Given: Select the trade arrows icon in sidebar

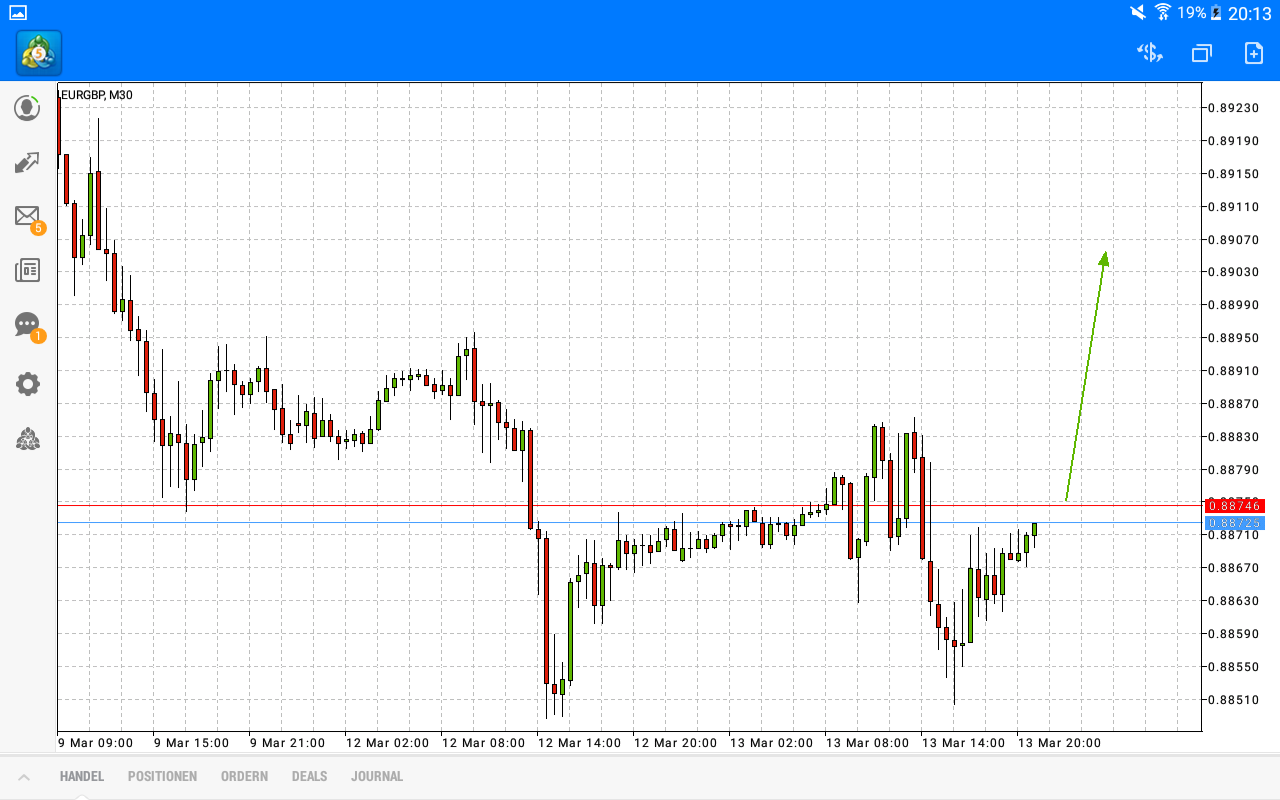Looking at the screenshot, I should click(x=27, y=162).
